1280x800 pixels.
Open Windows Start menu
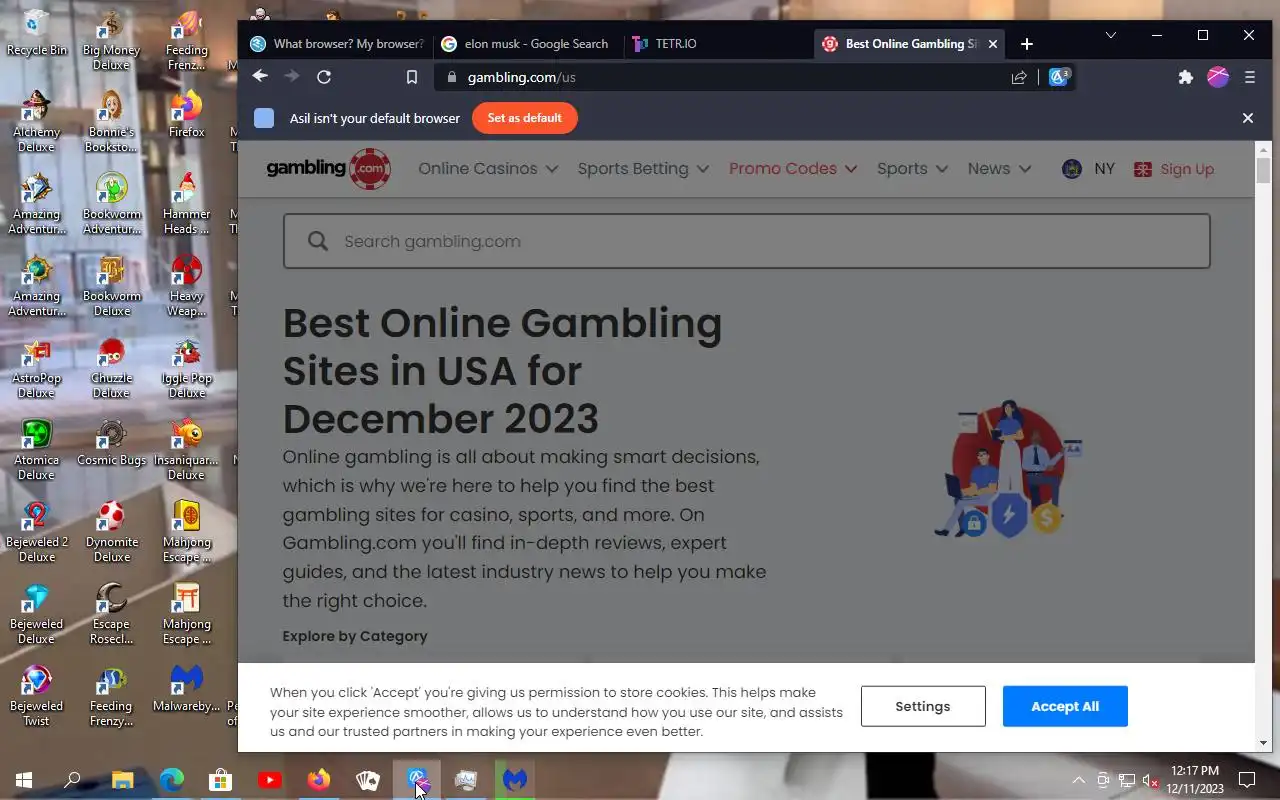point(24,780)
